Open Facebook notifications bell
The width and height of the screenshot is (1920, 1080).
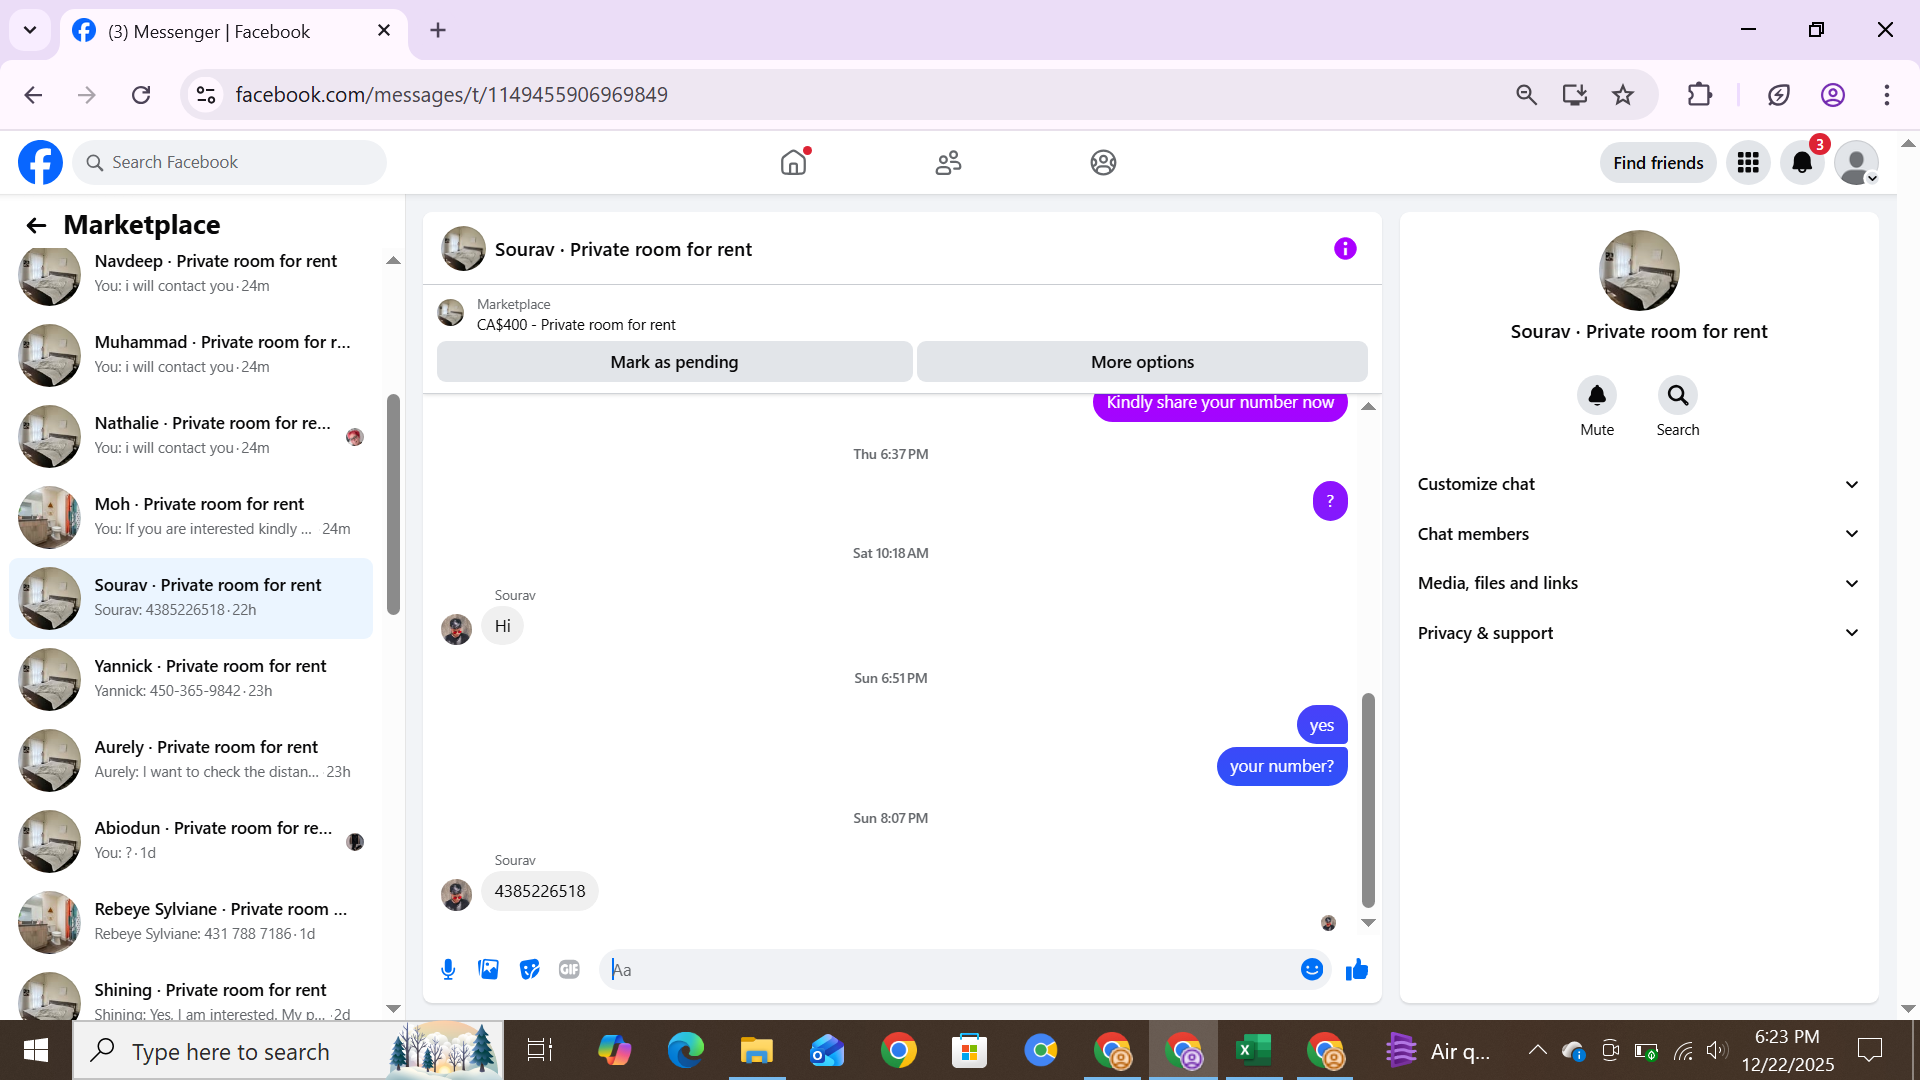1802,163
